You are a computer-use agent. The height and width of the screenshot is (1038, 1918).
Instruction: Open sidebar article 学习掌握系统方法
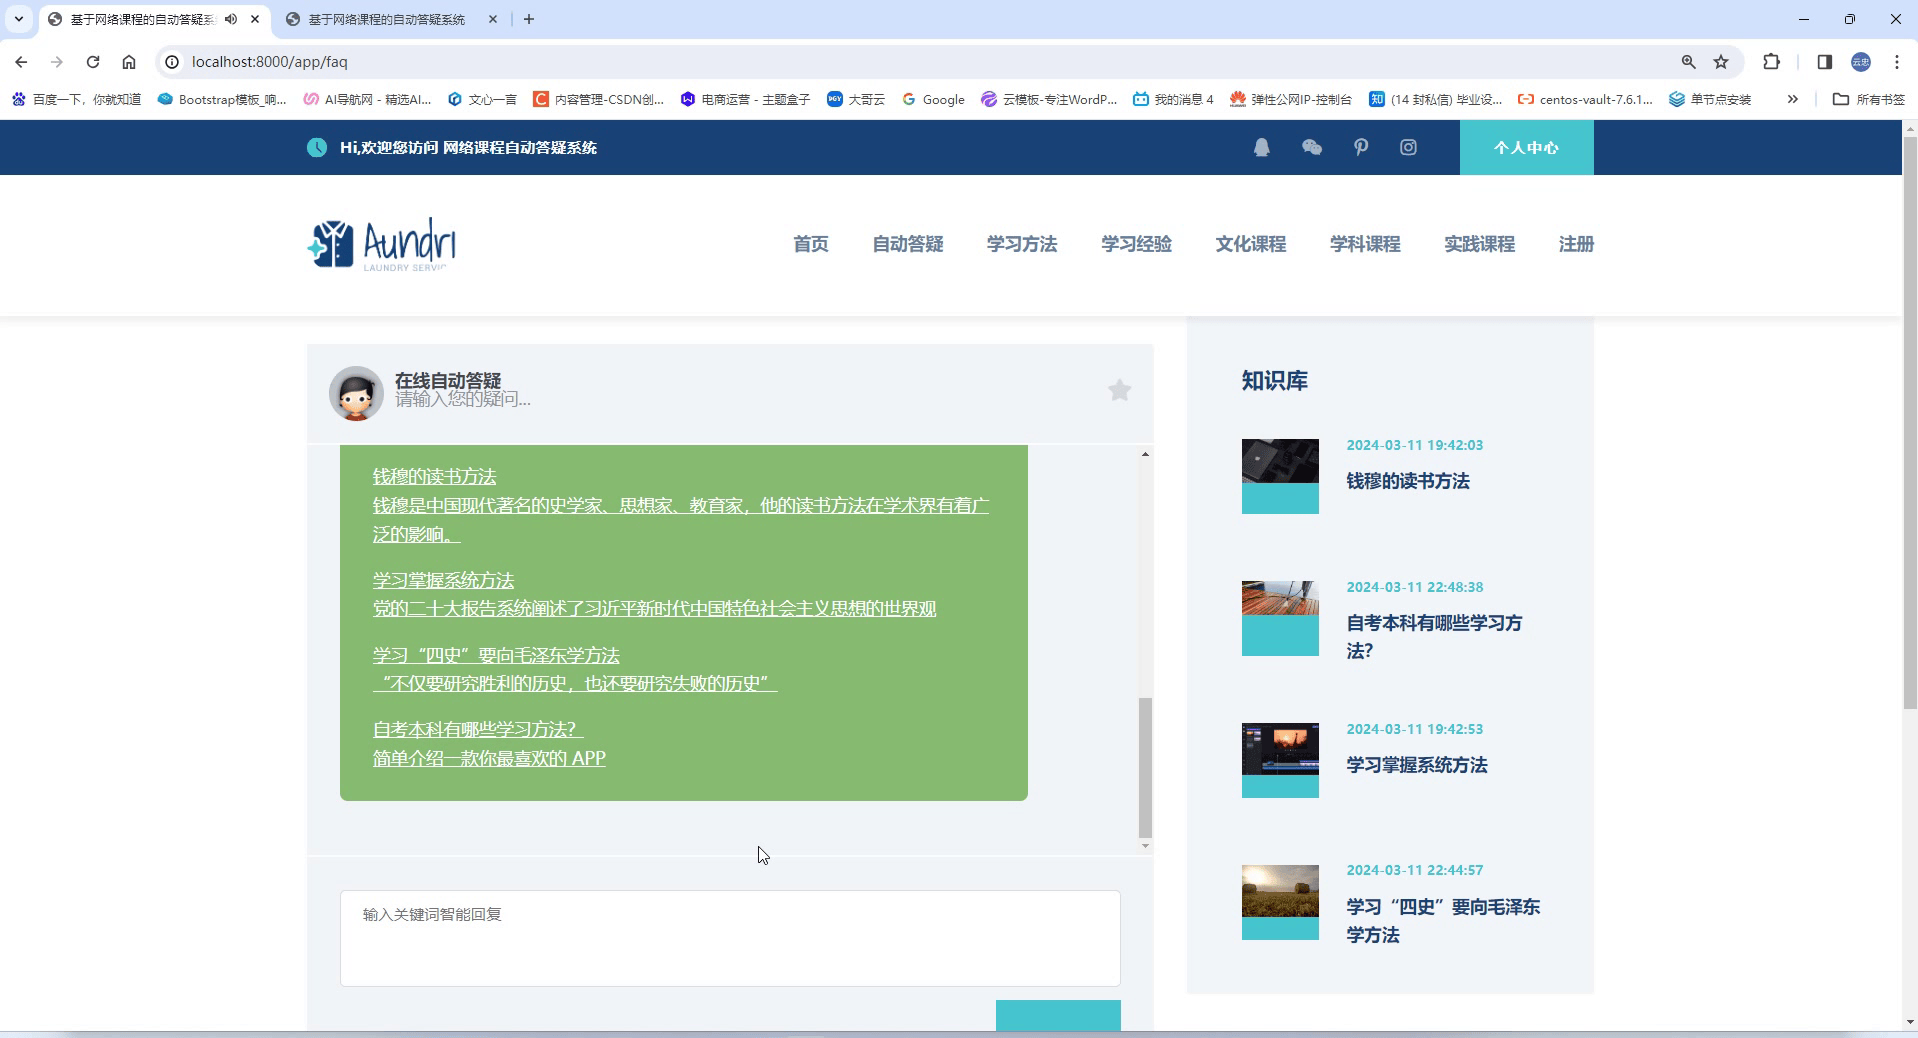[x=1417, y=765]
